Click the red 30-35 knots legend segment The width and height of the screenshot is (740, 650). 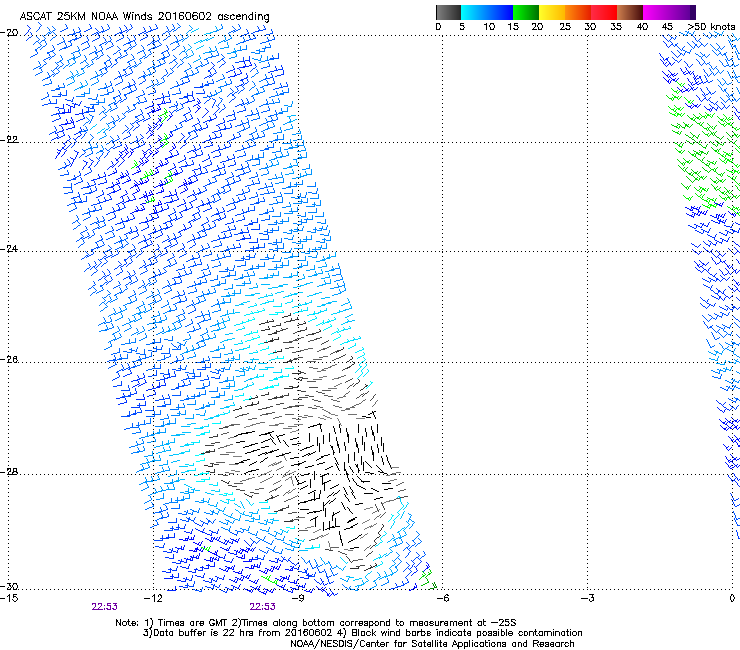(x=604, y=12)
